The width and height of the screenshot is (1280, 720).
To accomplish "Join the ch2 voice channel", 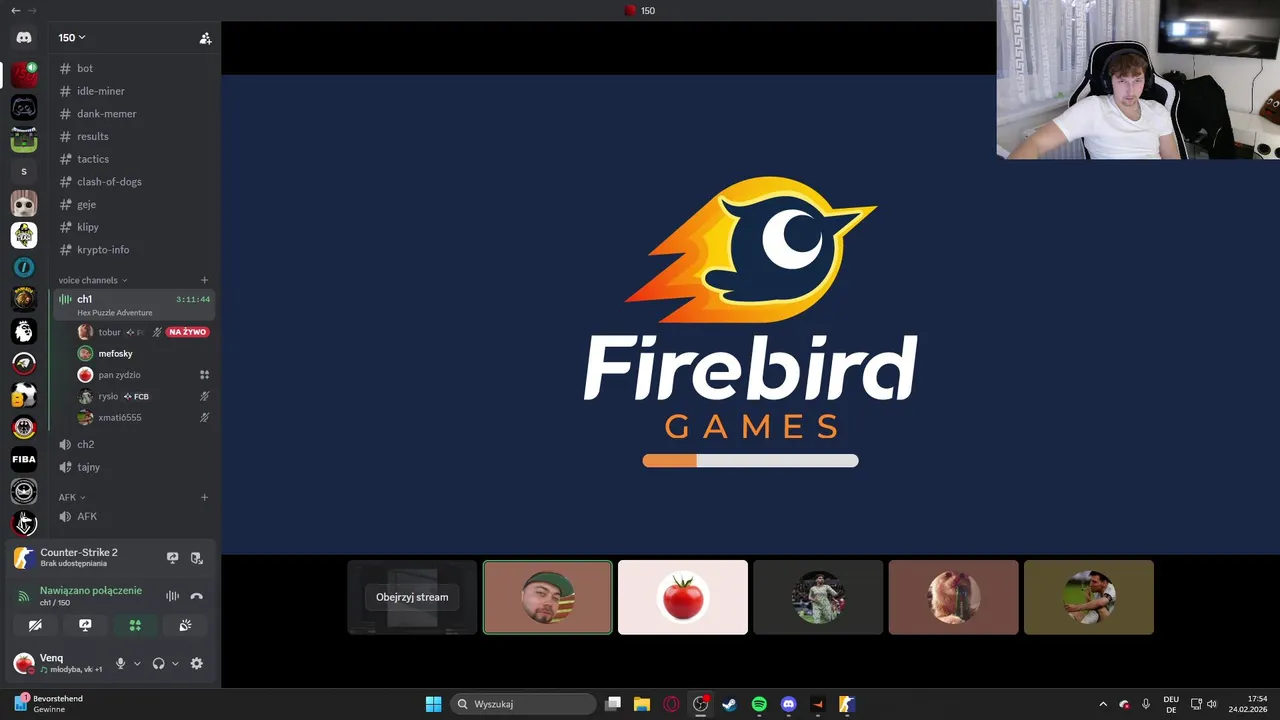I will point(132,444).
